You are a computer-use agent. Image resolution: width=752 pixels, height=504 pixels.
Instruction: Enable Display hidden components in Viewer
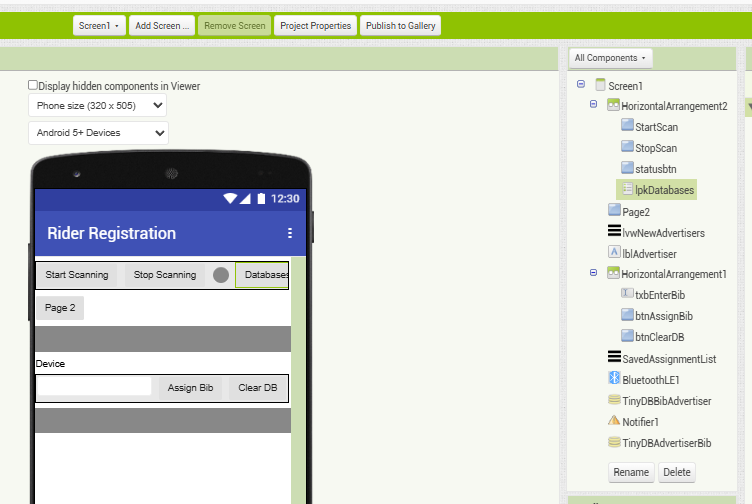[x=33, y=86]
